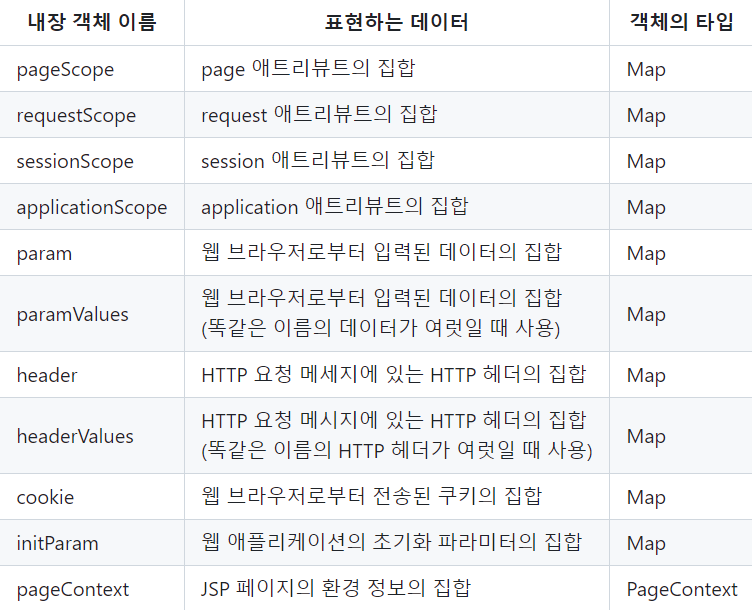Viewport: 752px width, 610px height.
Task: Click 'Map' type in initParam row
Action: (646, 544)
